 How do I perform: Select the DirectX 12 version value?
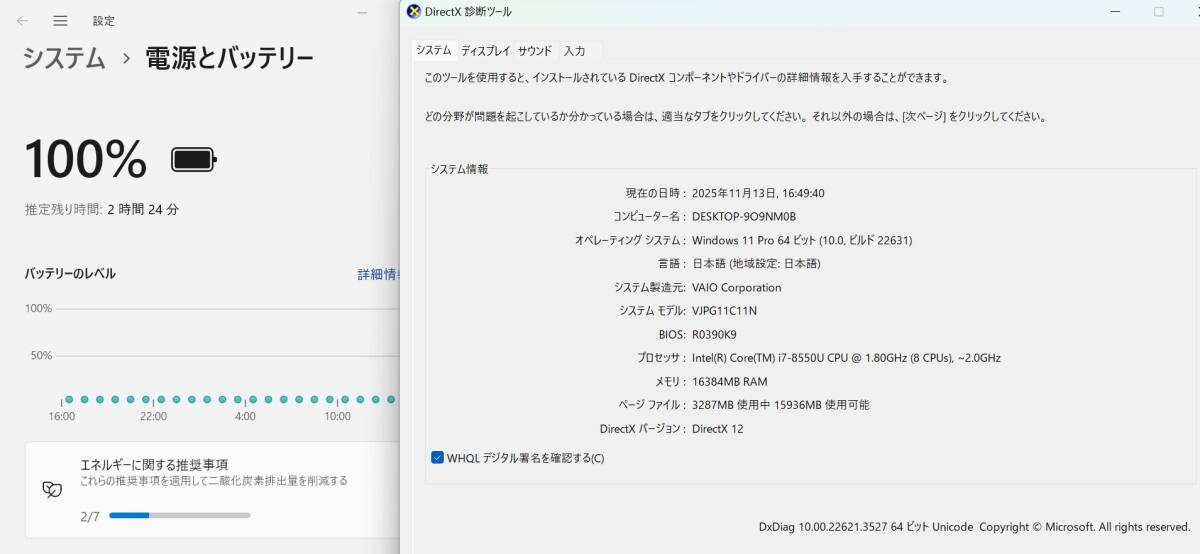(x=718, y=429)
